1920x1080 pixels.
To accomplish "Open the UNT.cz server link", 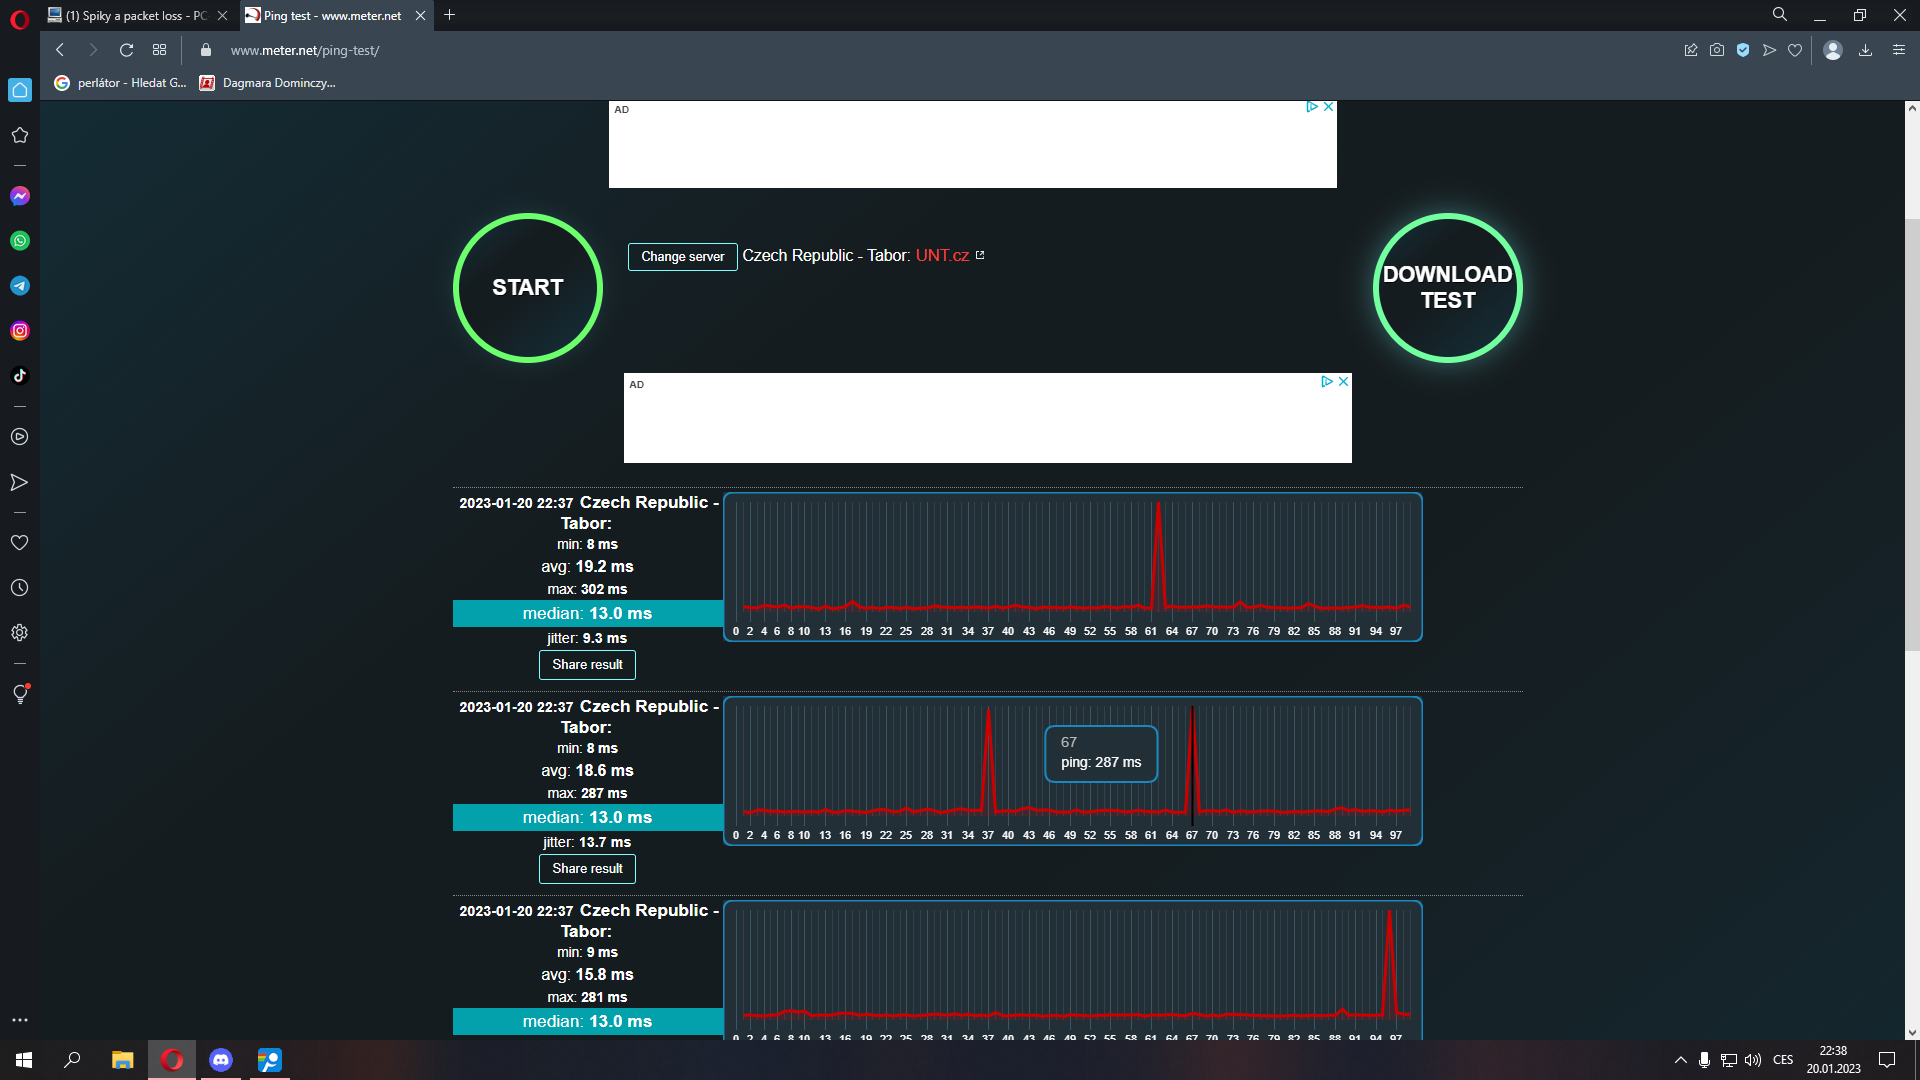I will [942, 256].
